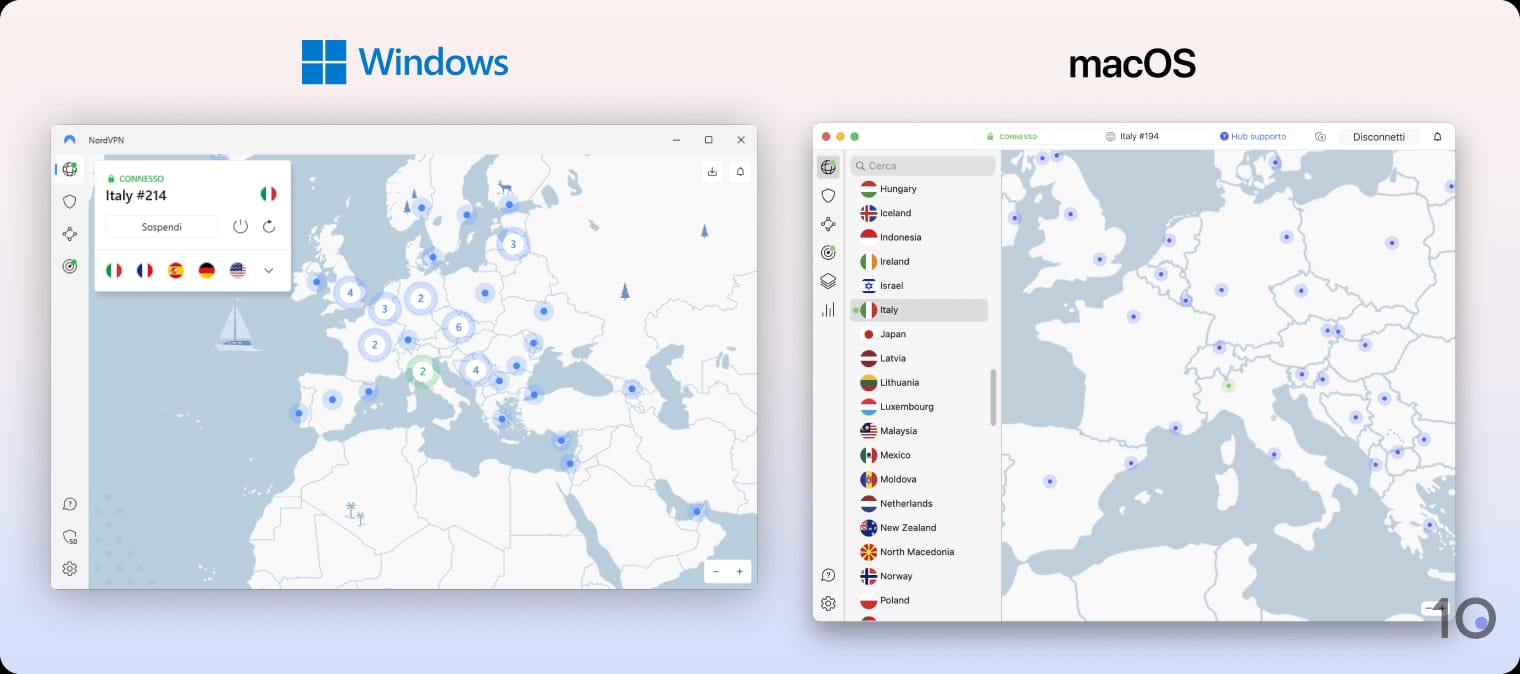The image size is (1520, 674).
Task: Click the reconnect refresh icon beside Sospendi
Action: 269,227
